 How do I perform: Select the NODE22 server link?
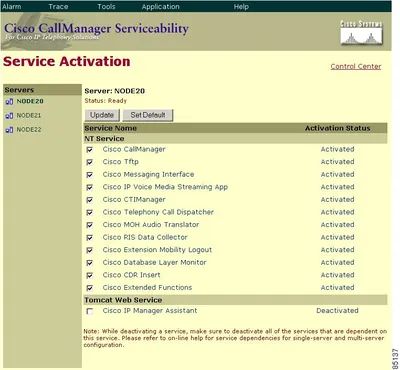click(x=29, y=129)
